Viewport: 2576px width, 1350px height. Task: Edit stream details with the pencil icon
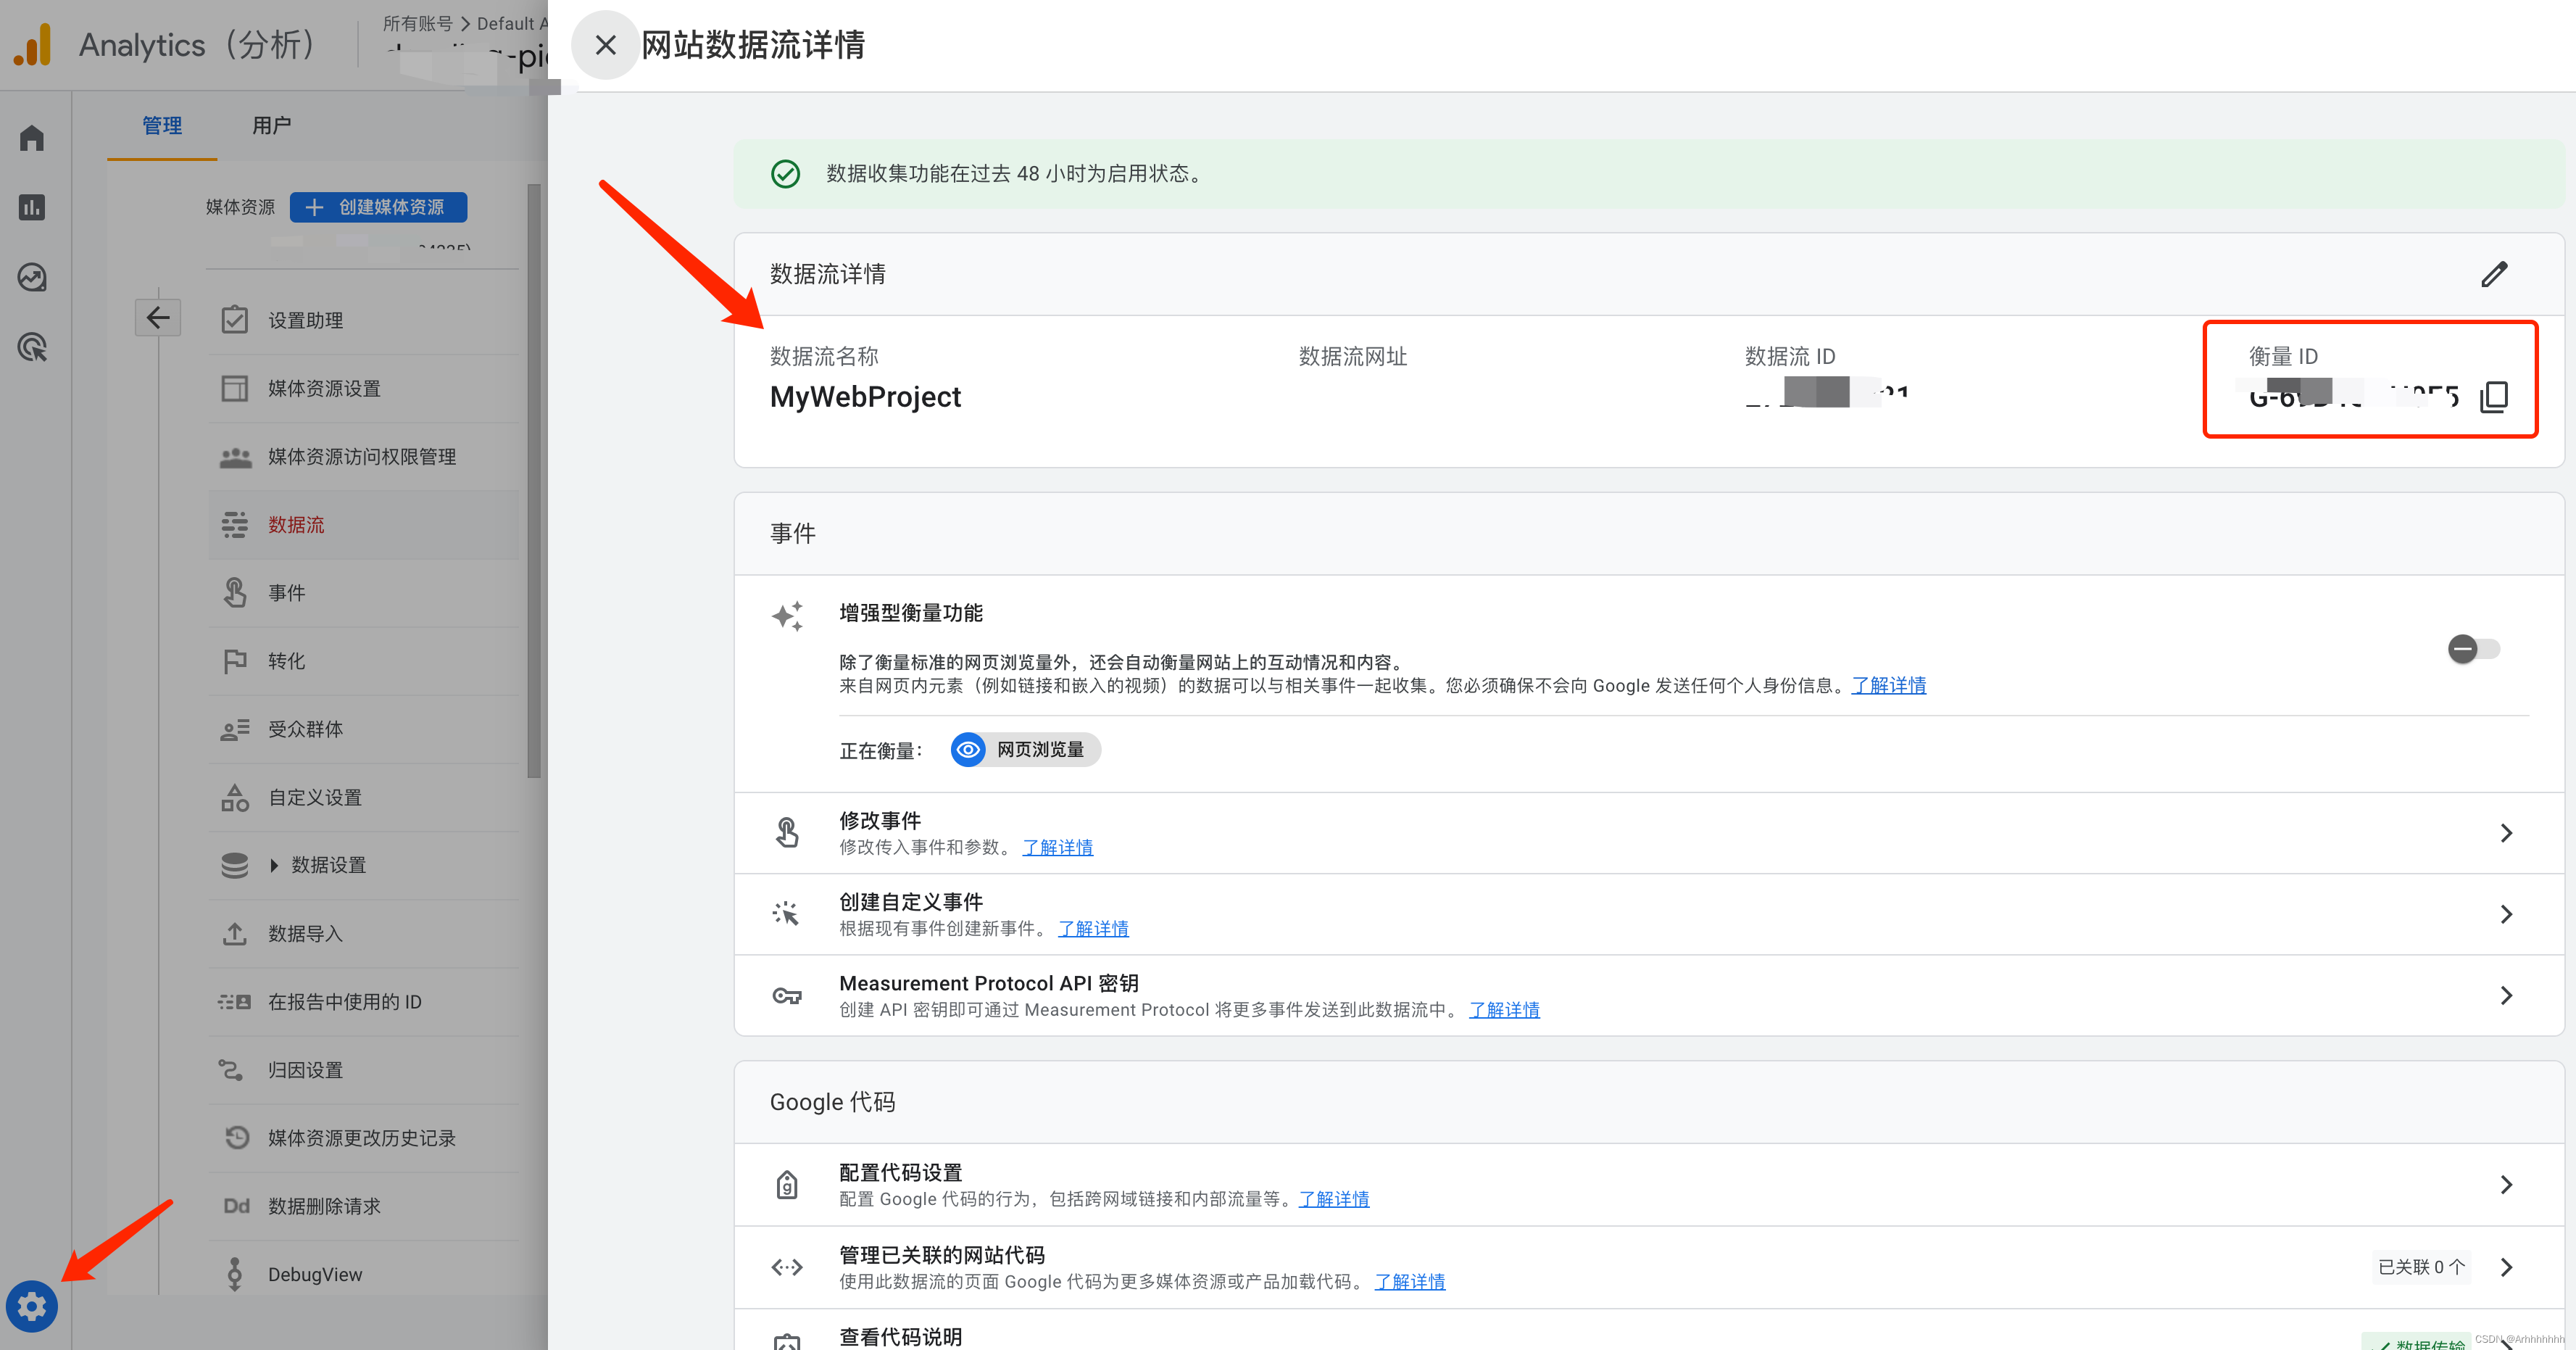tap(2494, 274)
